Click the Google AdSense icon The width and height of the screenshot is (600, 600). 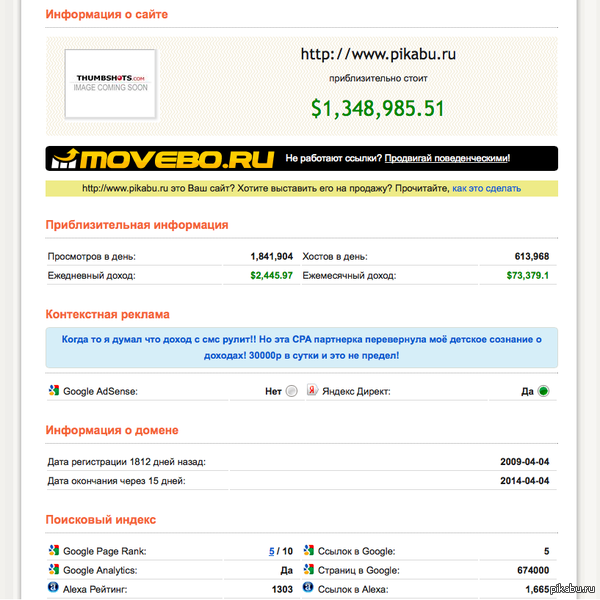click(54, 391)
